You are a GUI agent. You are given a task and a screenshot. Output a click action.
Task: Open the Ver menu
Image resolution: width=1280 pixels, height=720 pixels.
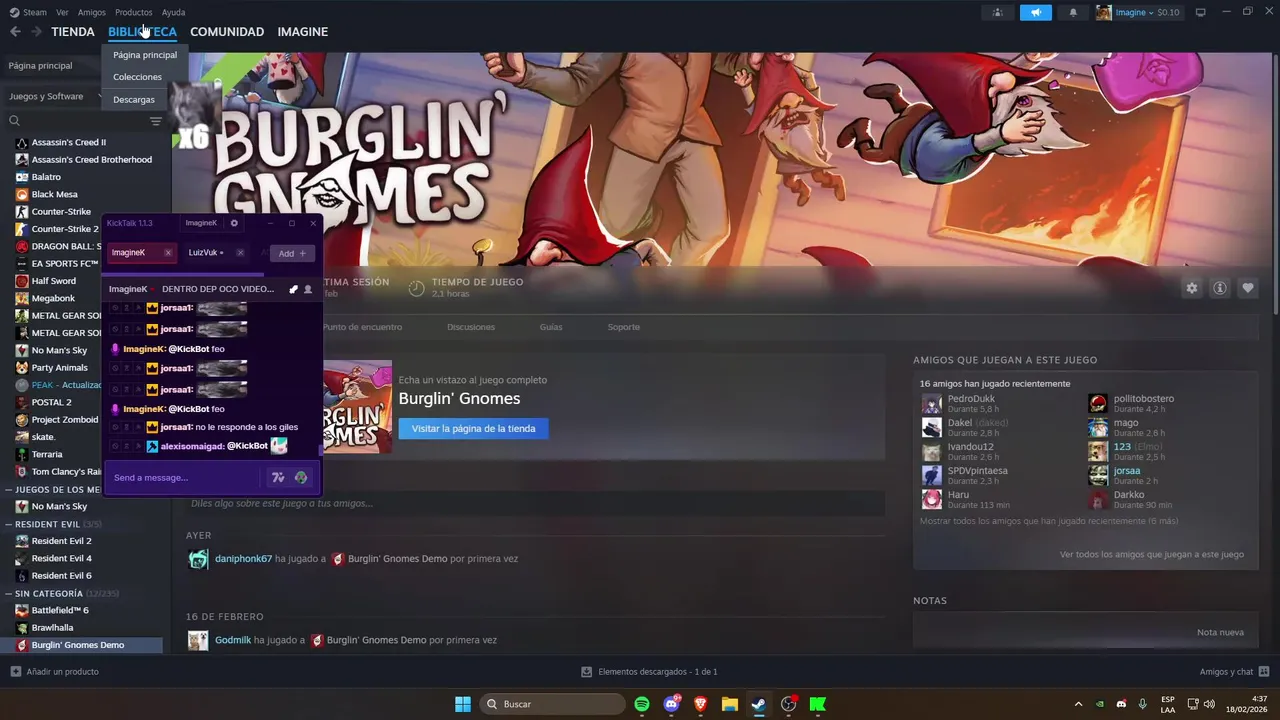click(62, 12)
